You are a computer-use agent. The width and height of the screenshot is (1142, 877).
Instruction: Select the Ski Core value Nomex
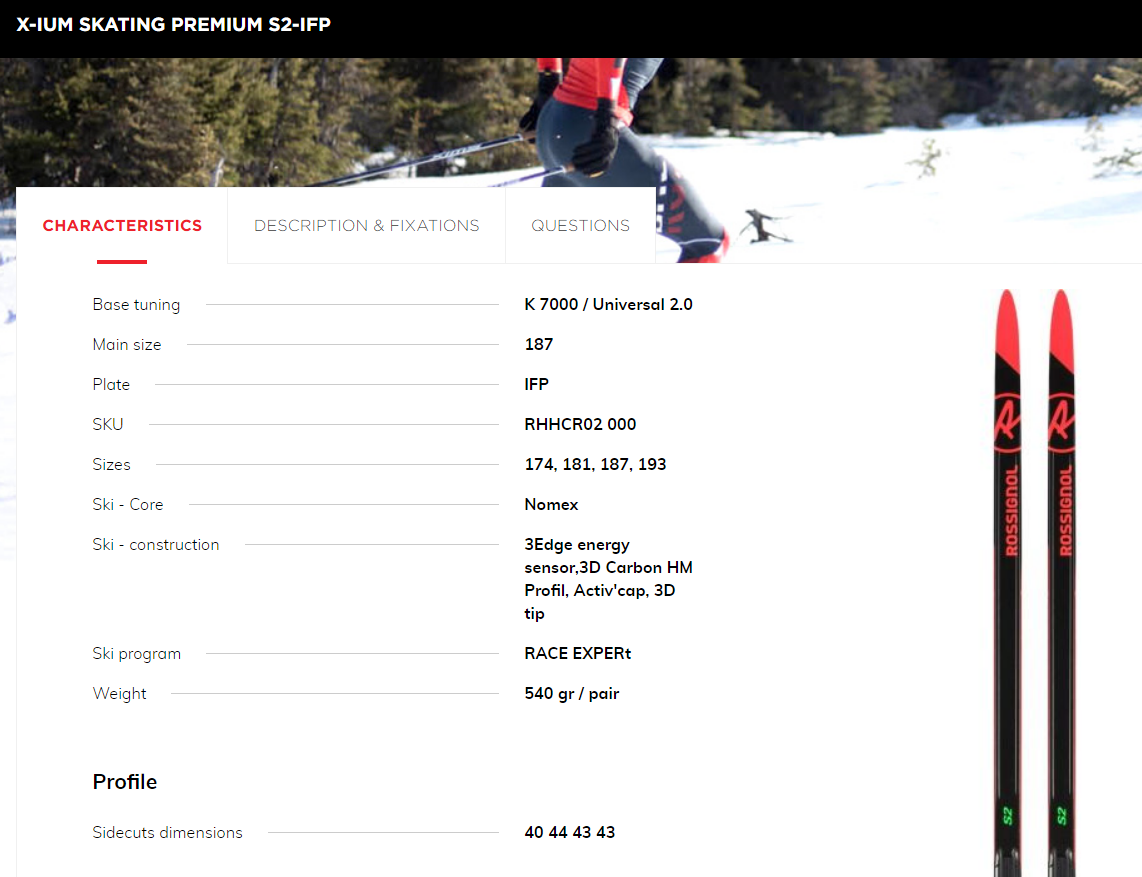[551, 504]
